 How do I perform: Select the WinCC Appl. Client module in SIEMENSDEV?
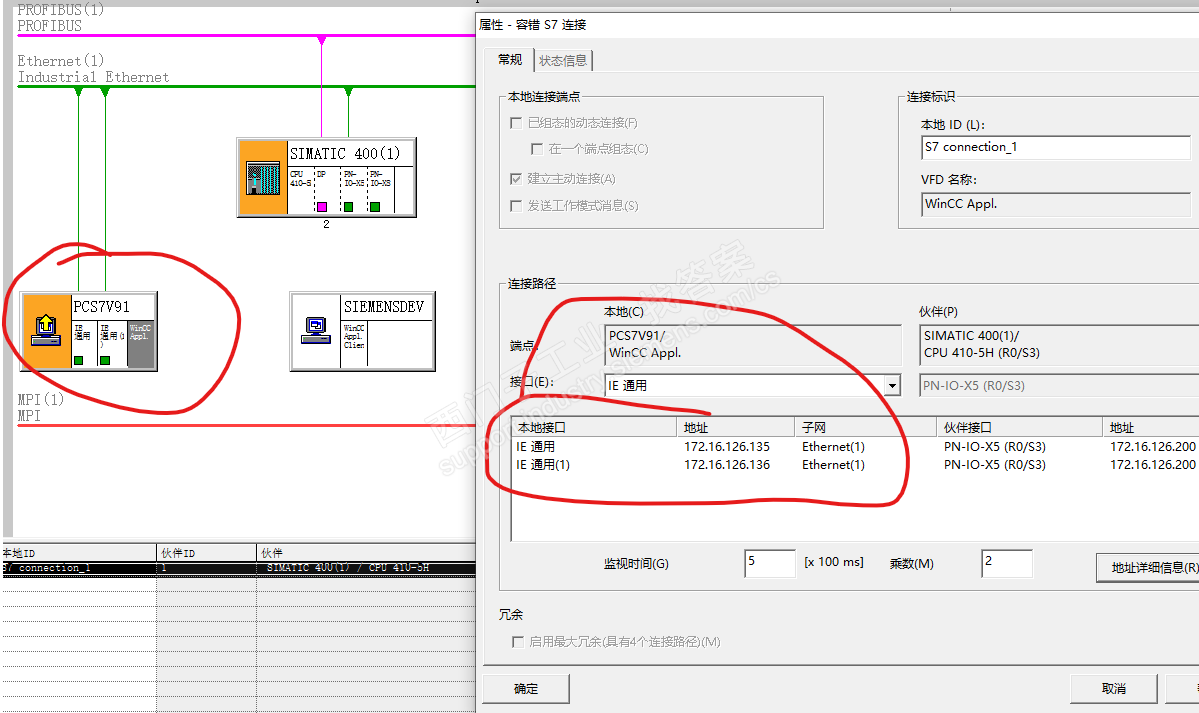(354, 343)
